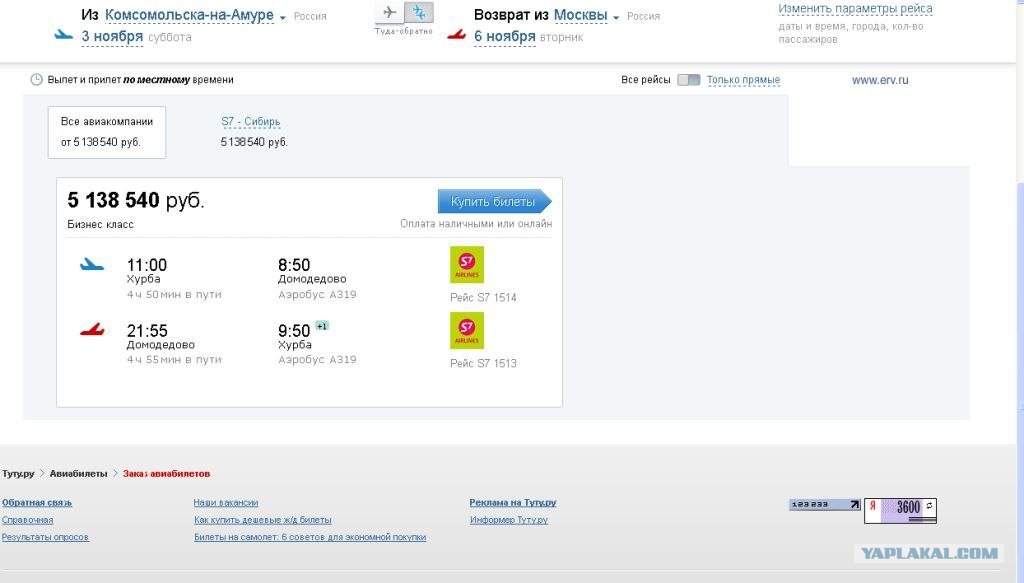Toggle the all flights / direct only switch
The height and width of the screenshot is (583, 1024).
[x=688, y=80]
